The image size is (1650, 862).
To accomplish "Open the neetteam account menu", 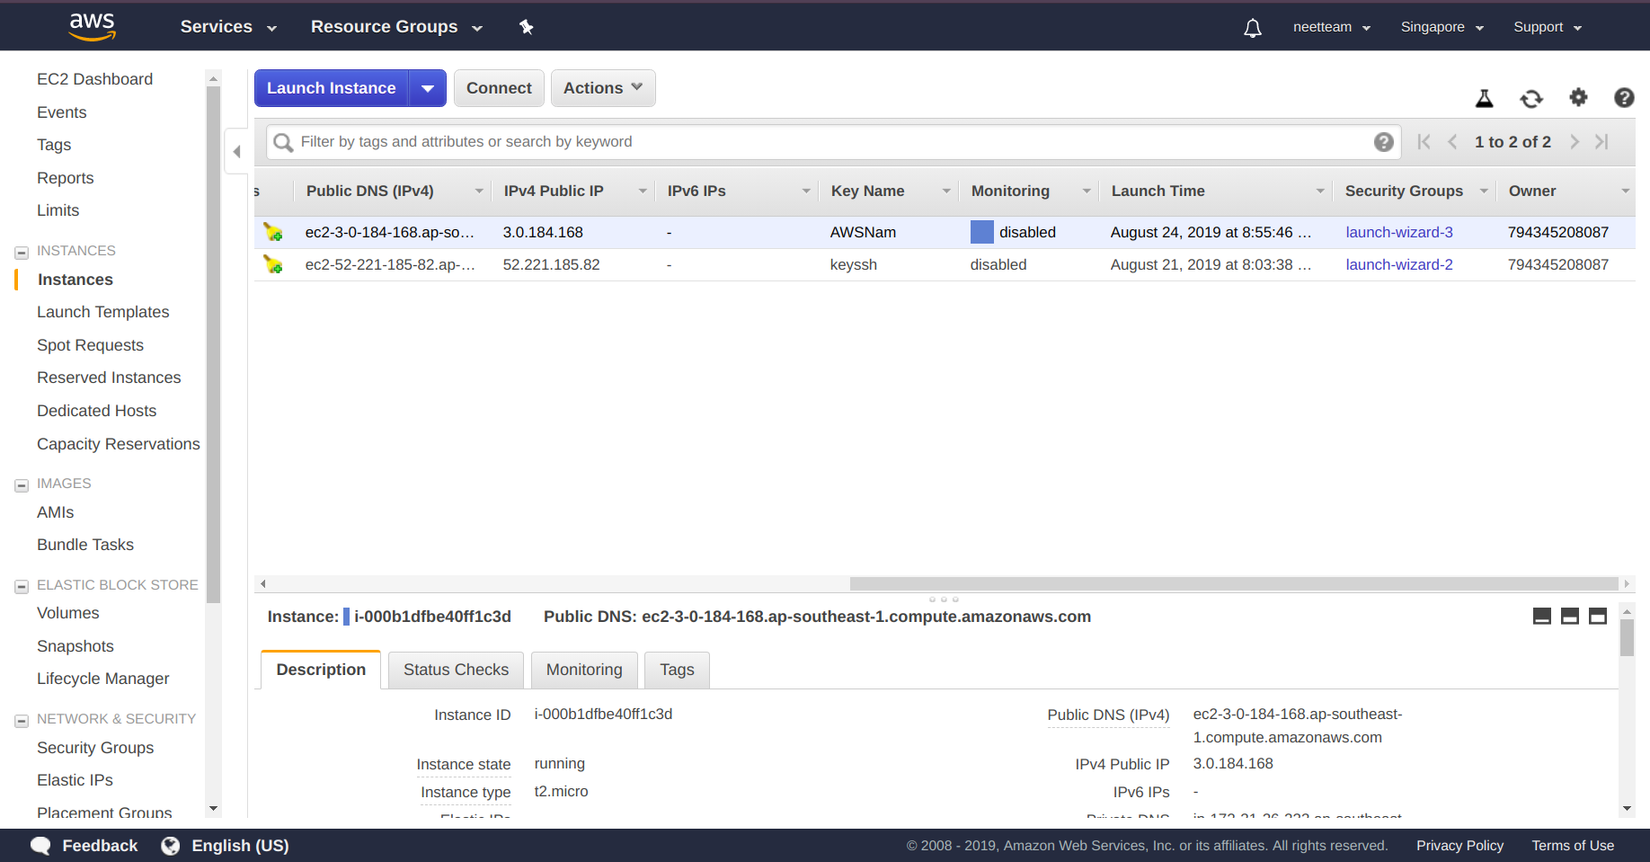I will [x=1331, y=27].
